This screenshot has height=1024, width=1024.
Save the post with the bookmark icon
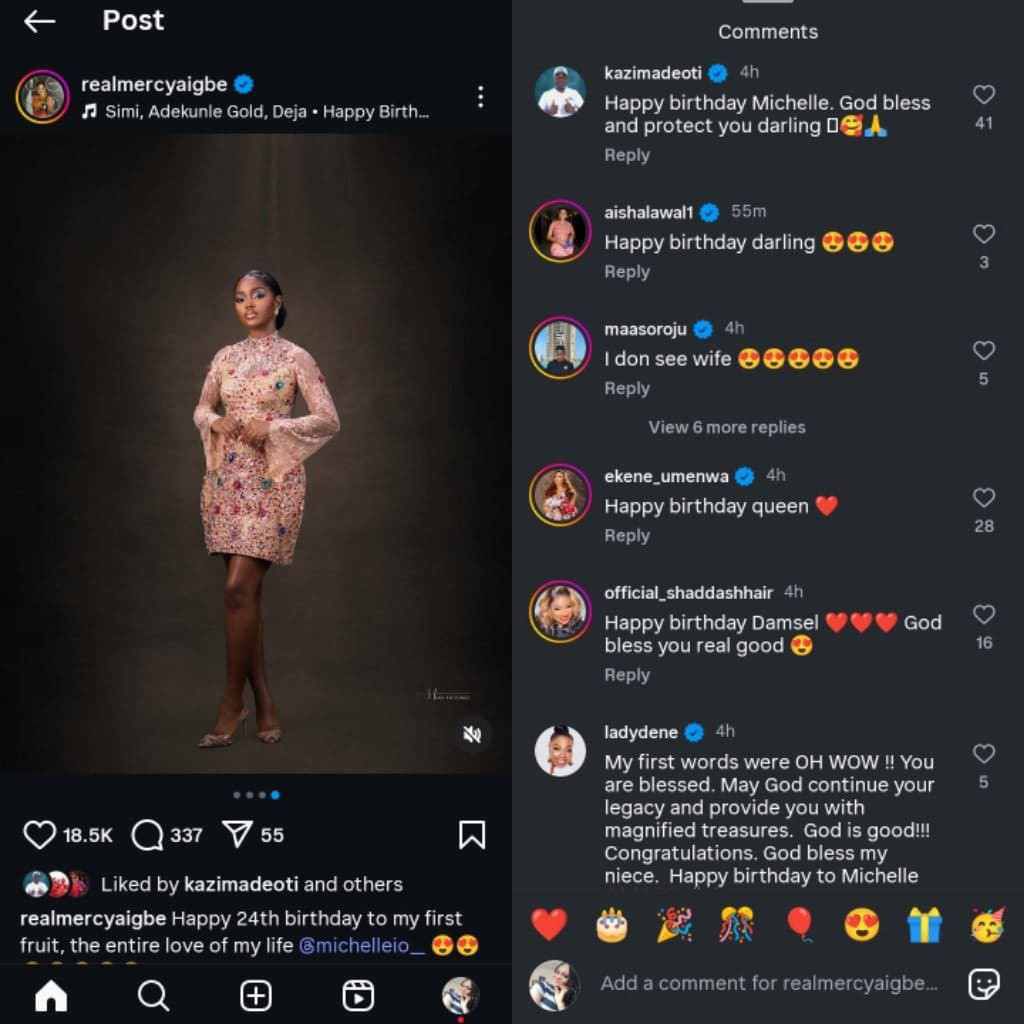tap(472, 835)
